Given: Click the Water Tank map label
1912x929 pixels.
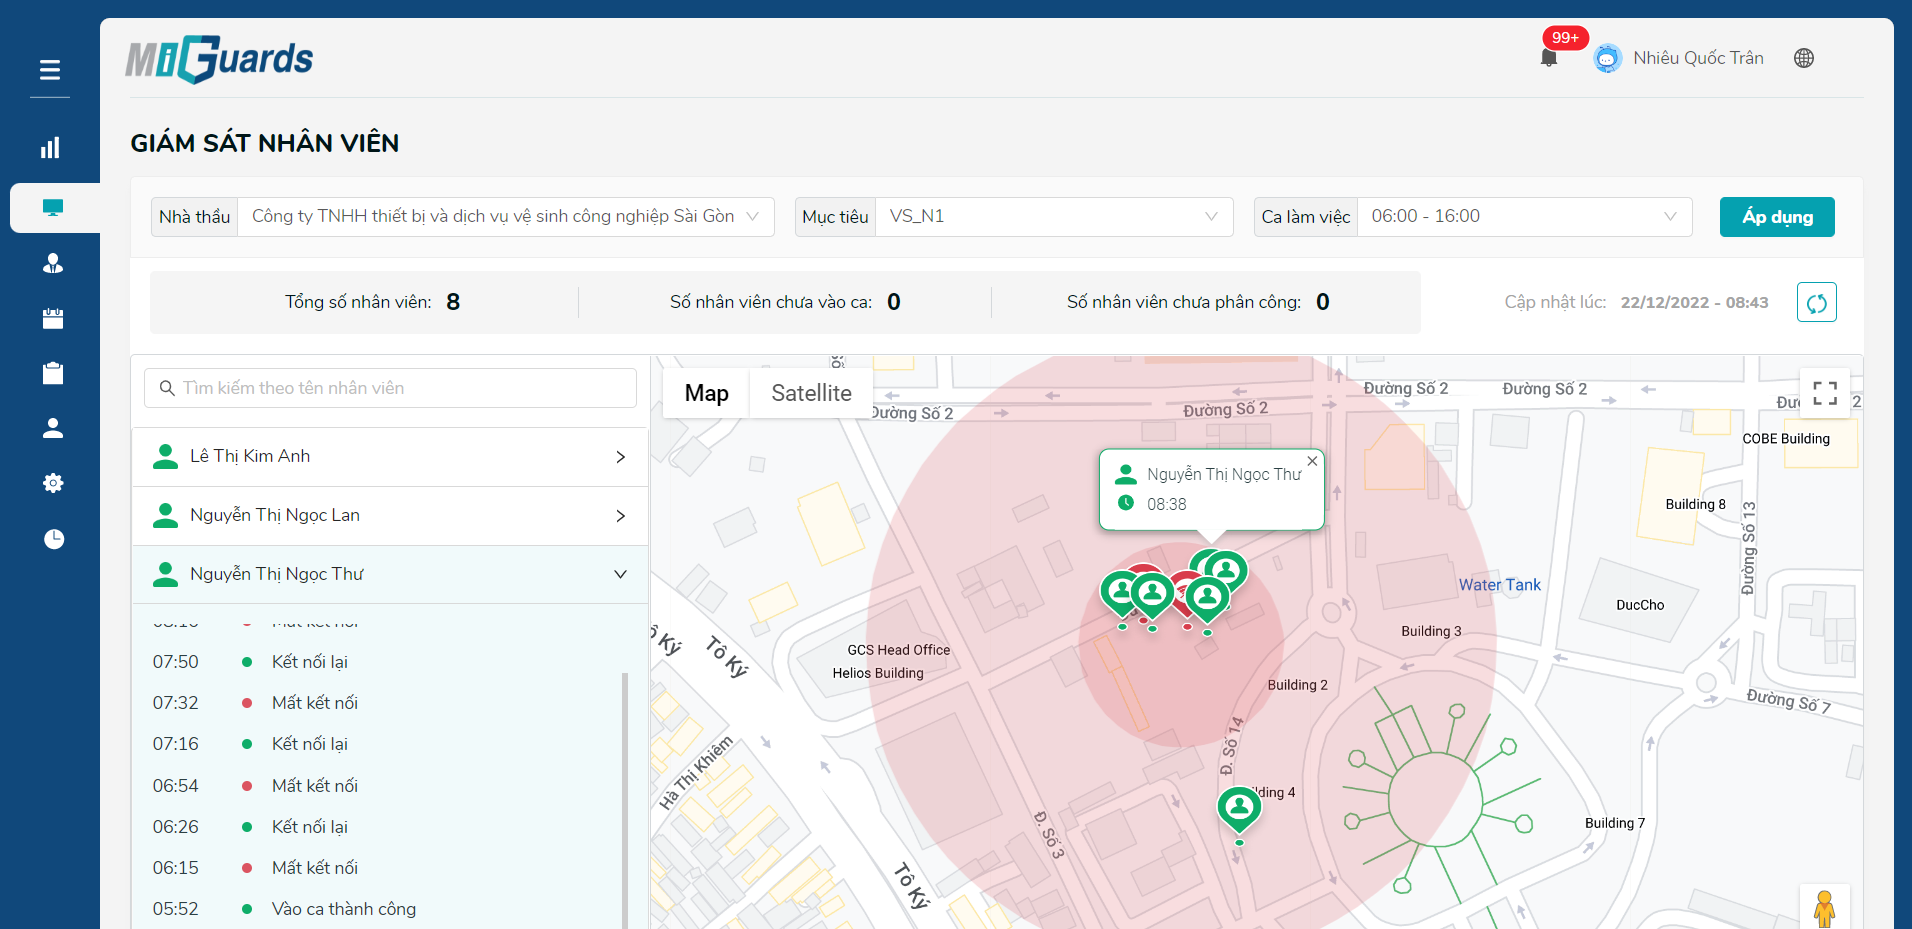Looking at the screenshot, I should click(x=1499, y=585).
